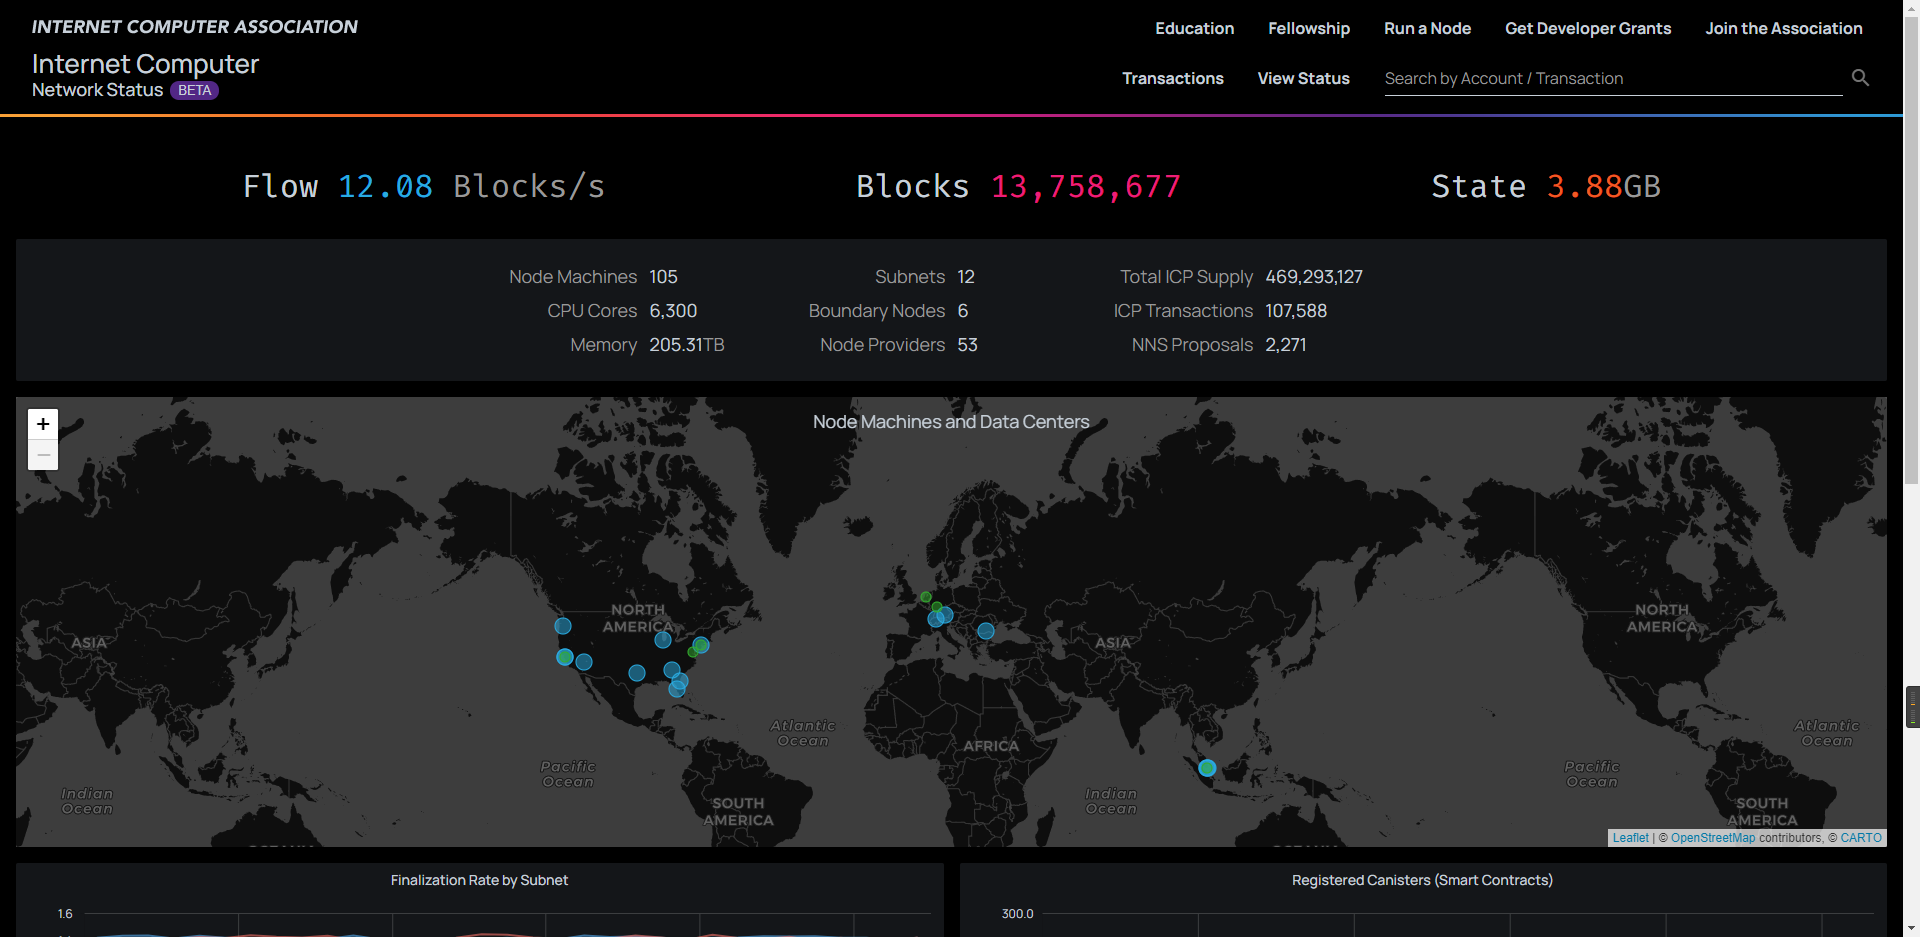Click the Subnets value 12
This screenshot has width=1920, height=937.
click(966, 277)
